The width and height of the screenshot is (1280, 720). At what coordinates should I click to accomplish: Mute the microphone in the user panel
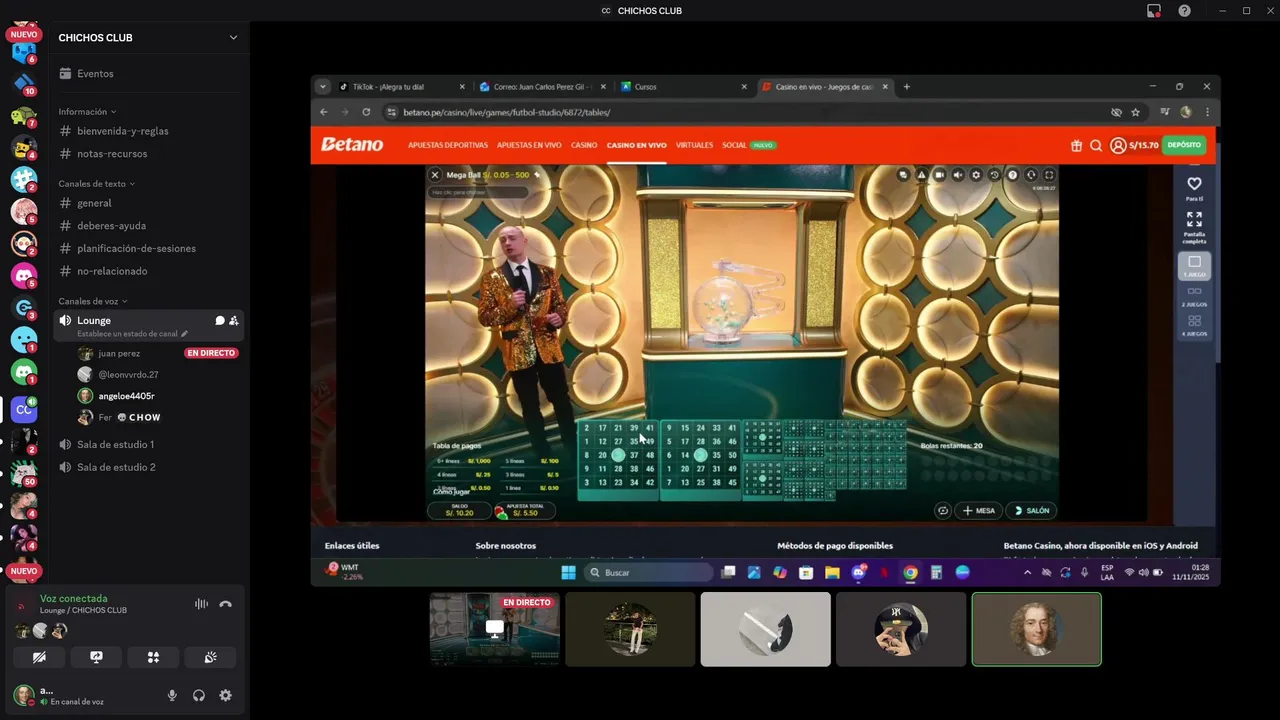172,695
